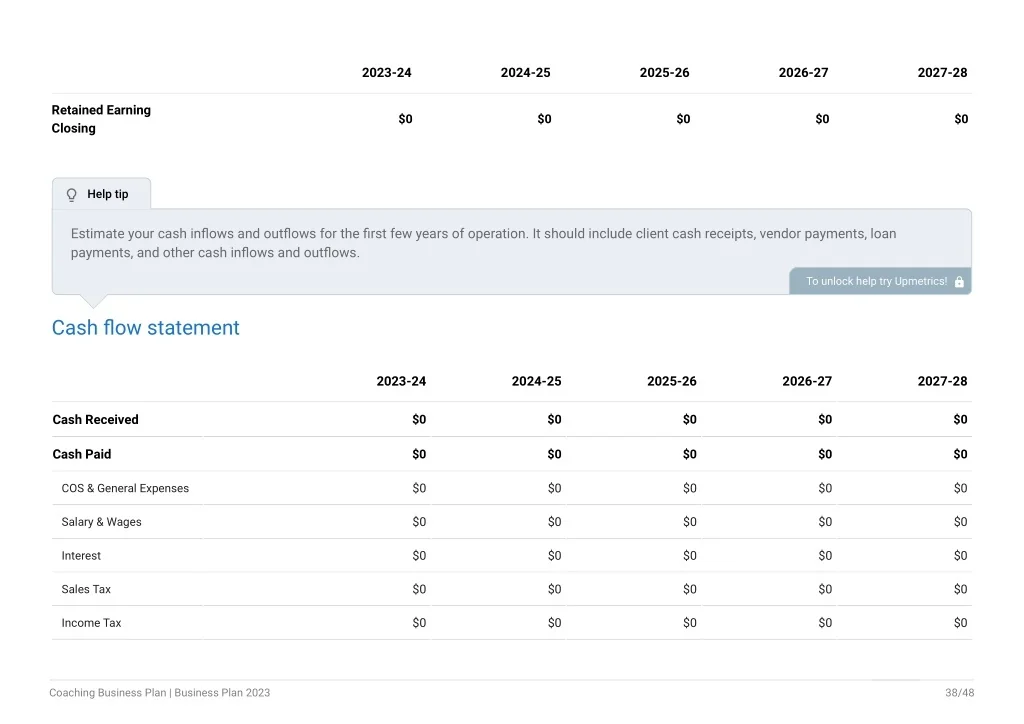The width and height of the screenshot is (1024, 724).
Task: Click 2023-24 column header in cash flow table
Action: 401,381
